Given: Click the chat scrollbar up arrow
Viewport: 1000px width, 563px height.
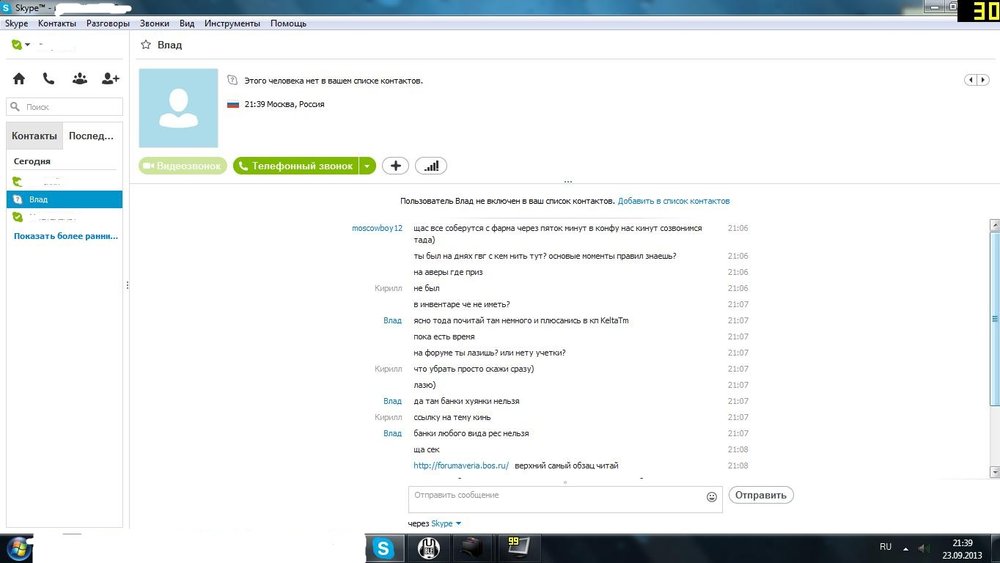Looking at the screenshot, I should (x=994, y=226).
